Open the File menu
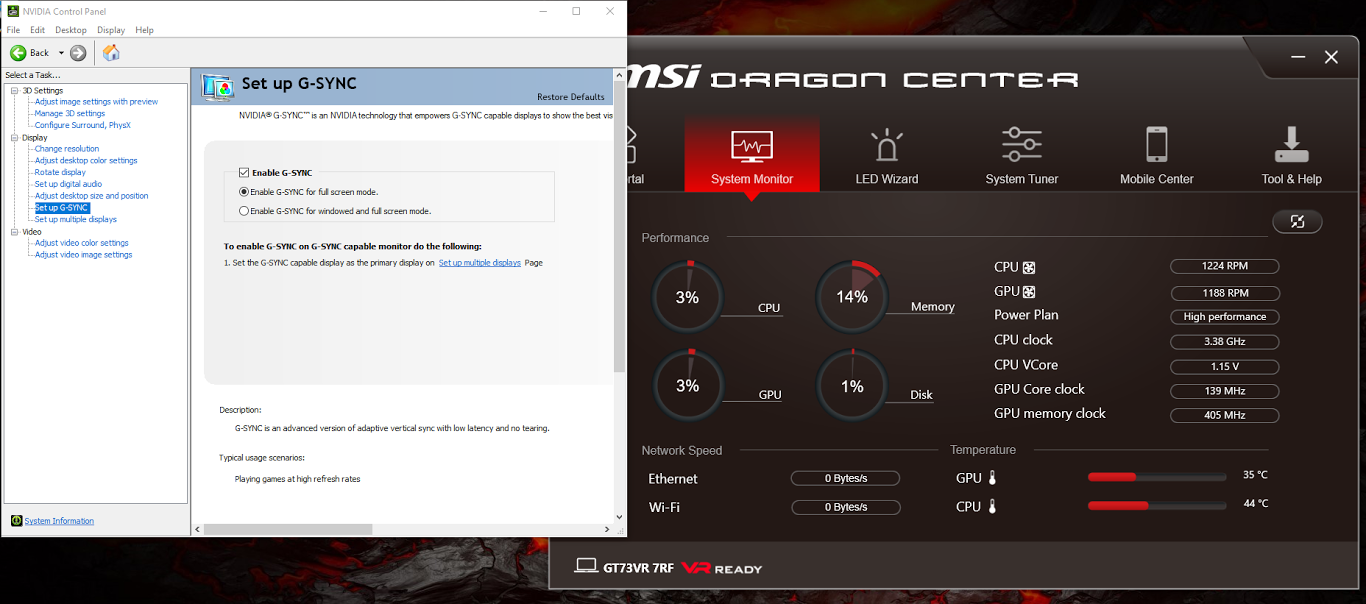 click(13, 30)
